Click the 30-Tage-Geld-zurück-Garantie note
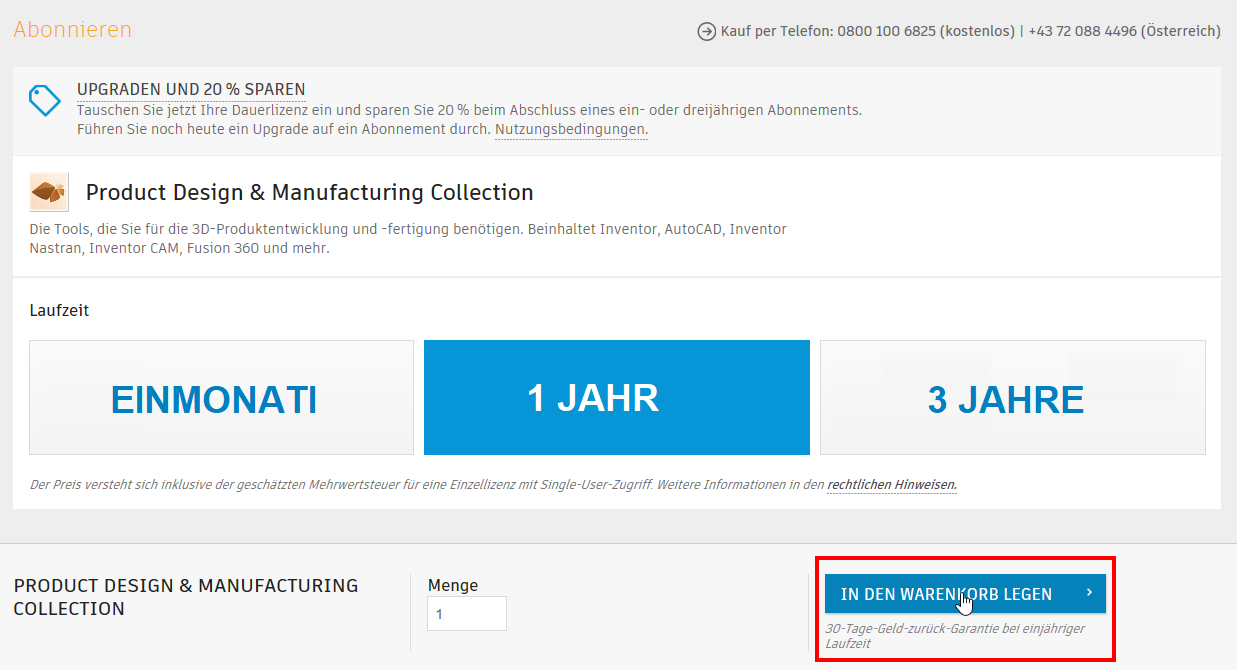This screenshot has width=1237, height=670. point(954,636)
